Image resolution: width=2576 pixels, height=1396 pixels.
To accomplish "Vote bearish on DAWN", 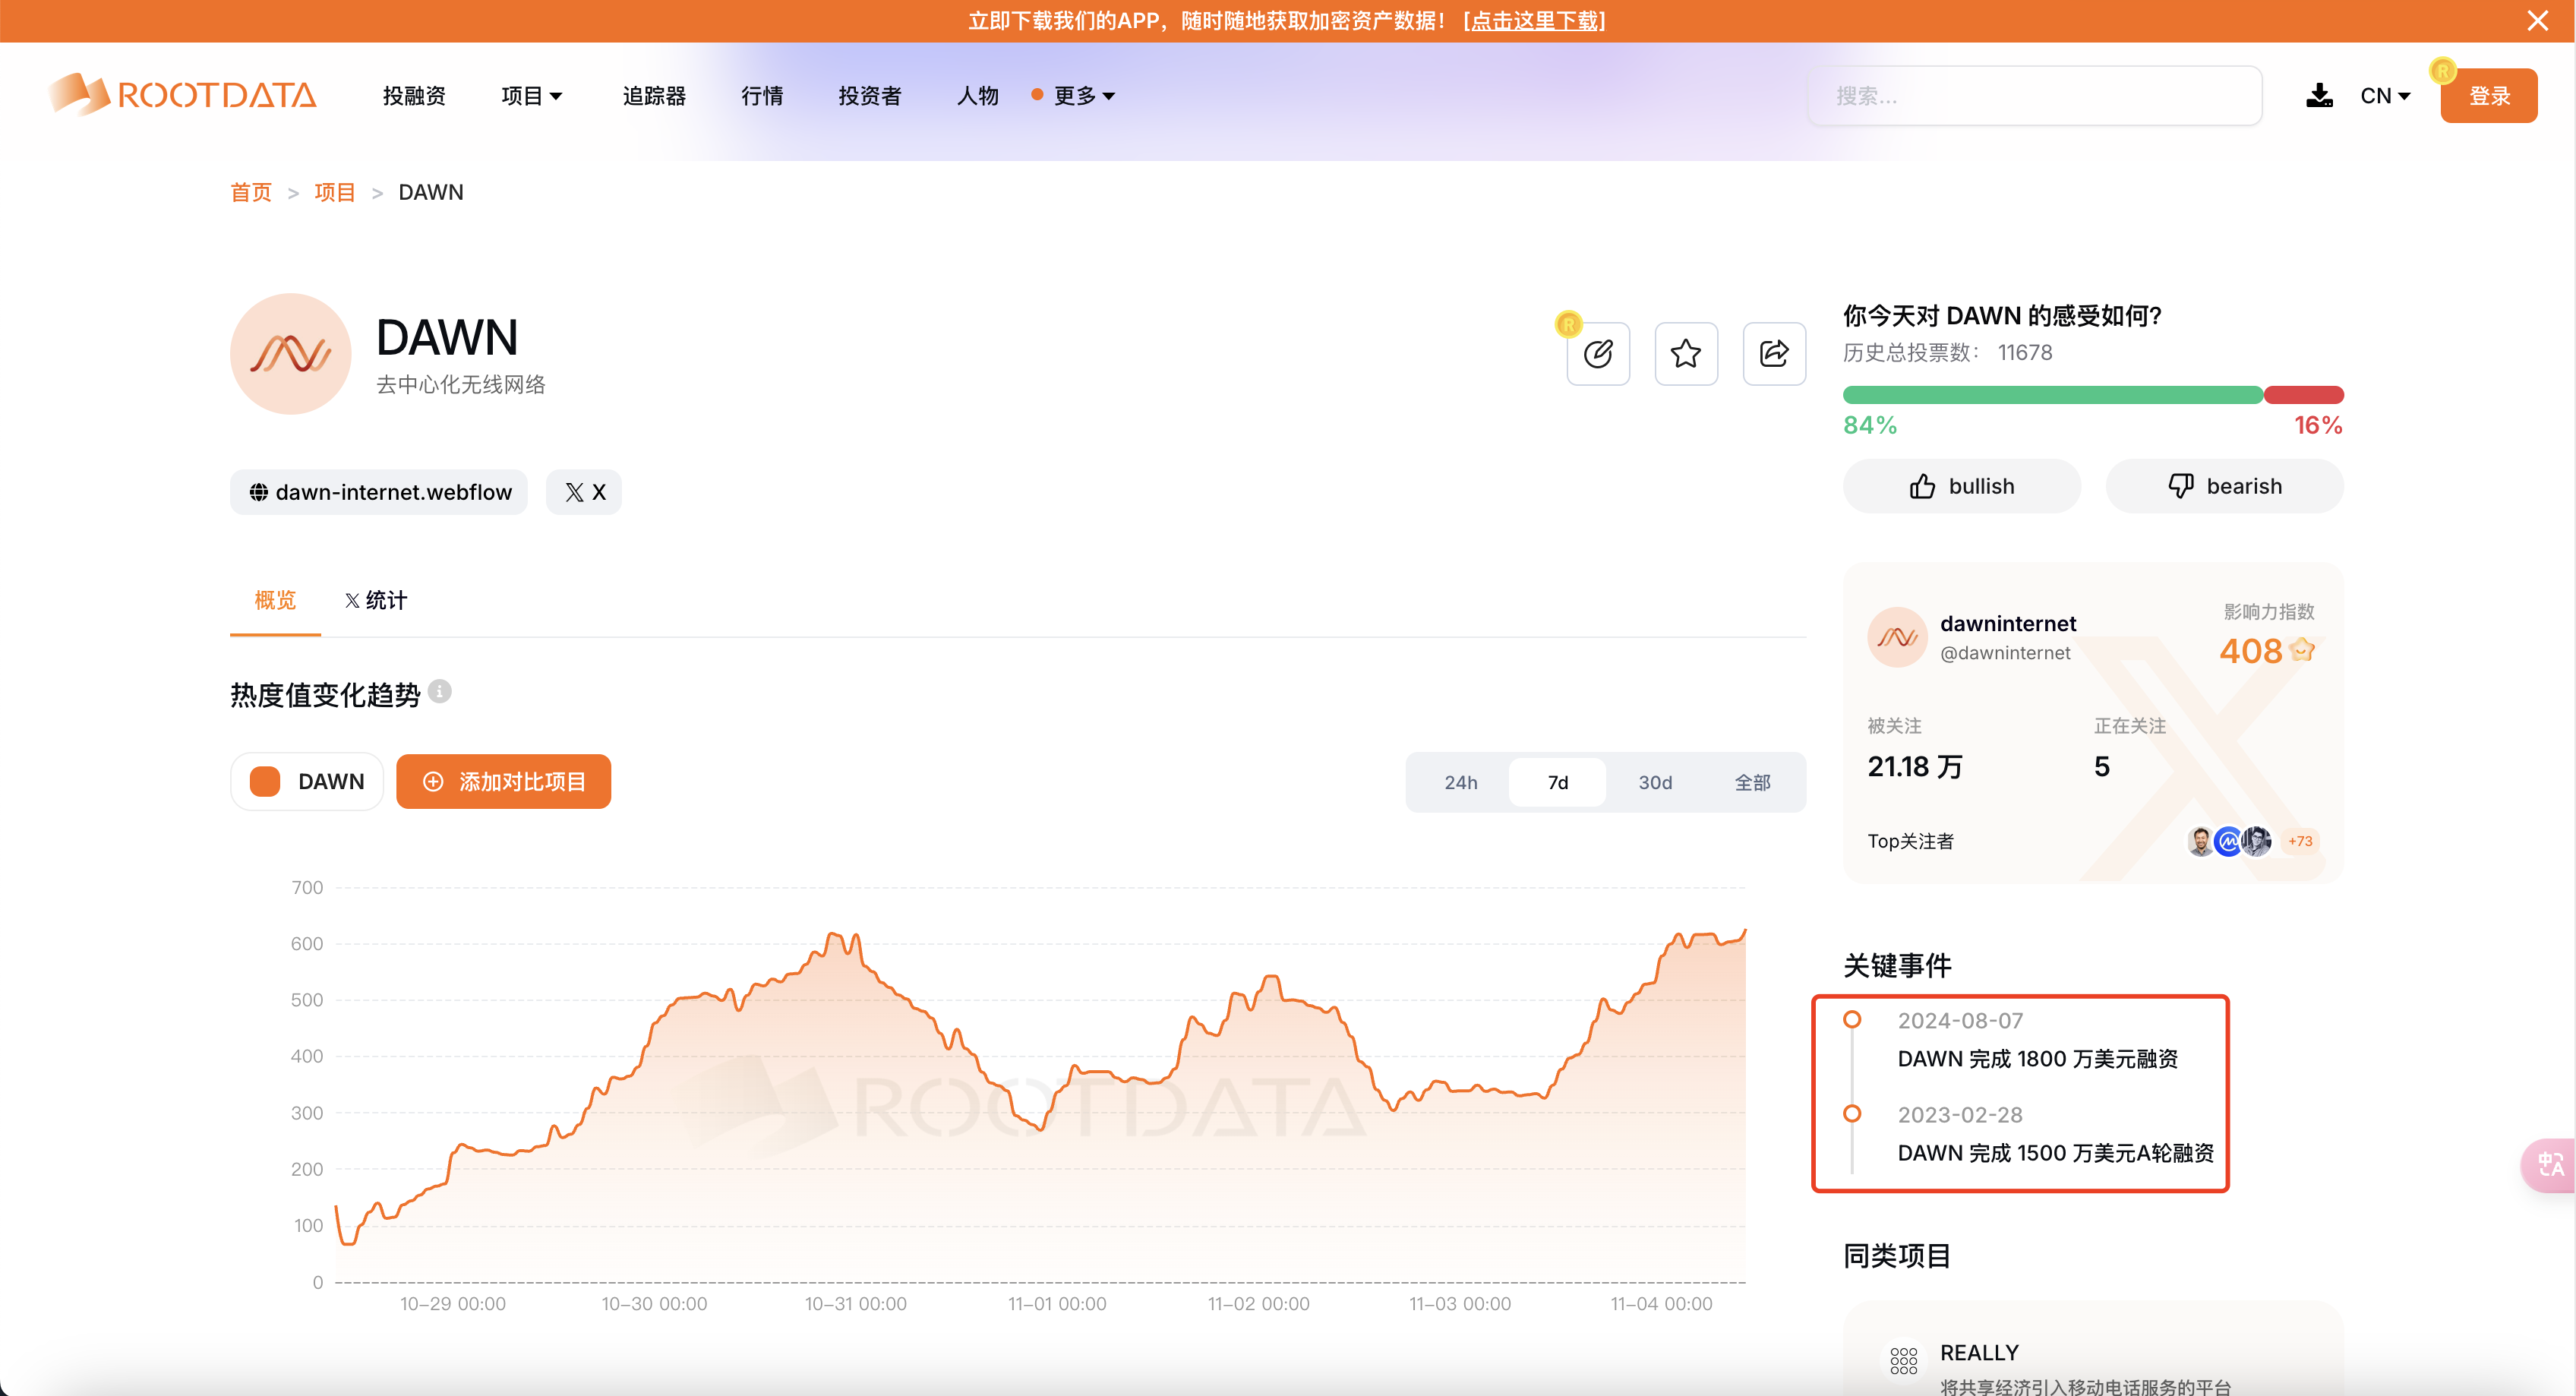I will click(2224, 486).
